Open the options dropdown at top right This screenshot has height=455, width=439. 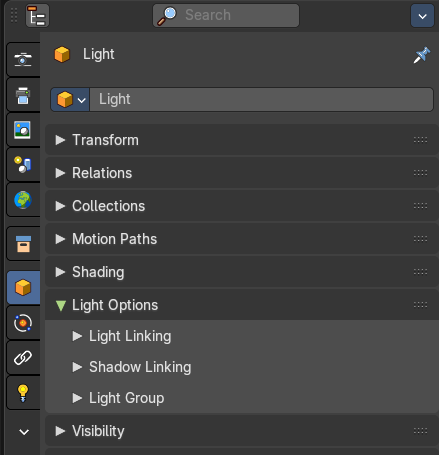coord(422,16)
